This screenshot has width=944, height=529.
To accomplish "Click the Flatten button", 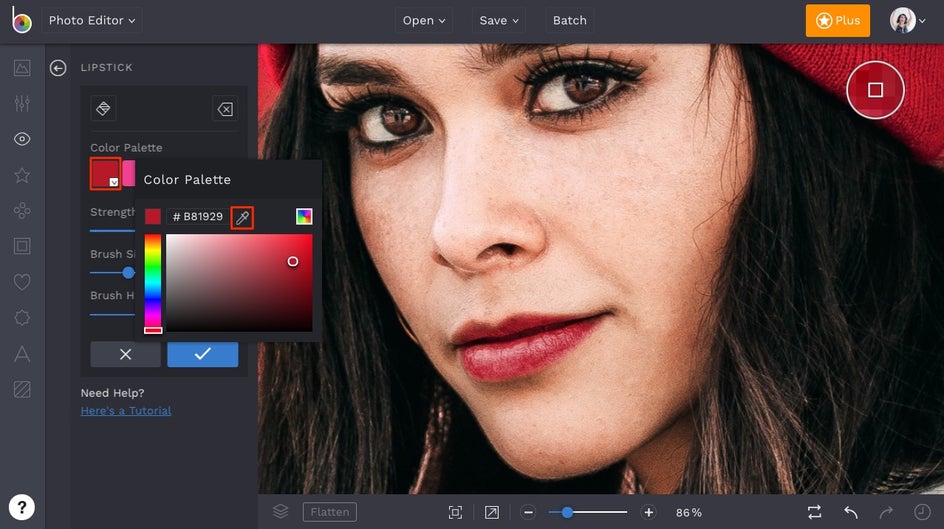I will (329, 512).
